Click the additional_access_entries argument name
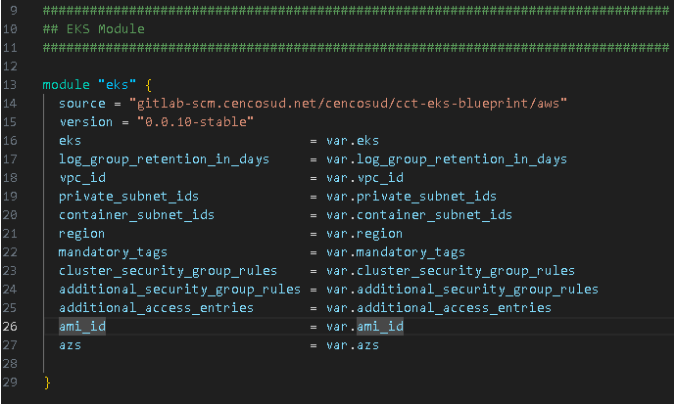The image size is (674, 404). coord(155,307)
